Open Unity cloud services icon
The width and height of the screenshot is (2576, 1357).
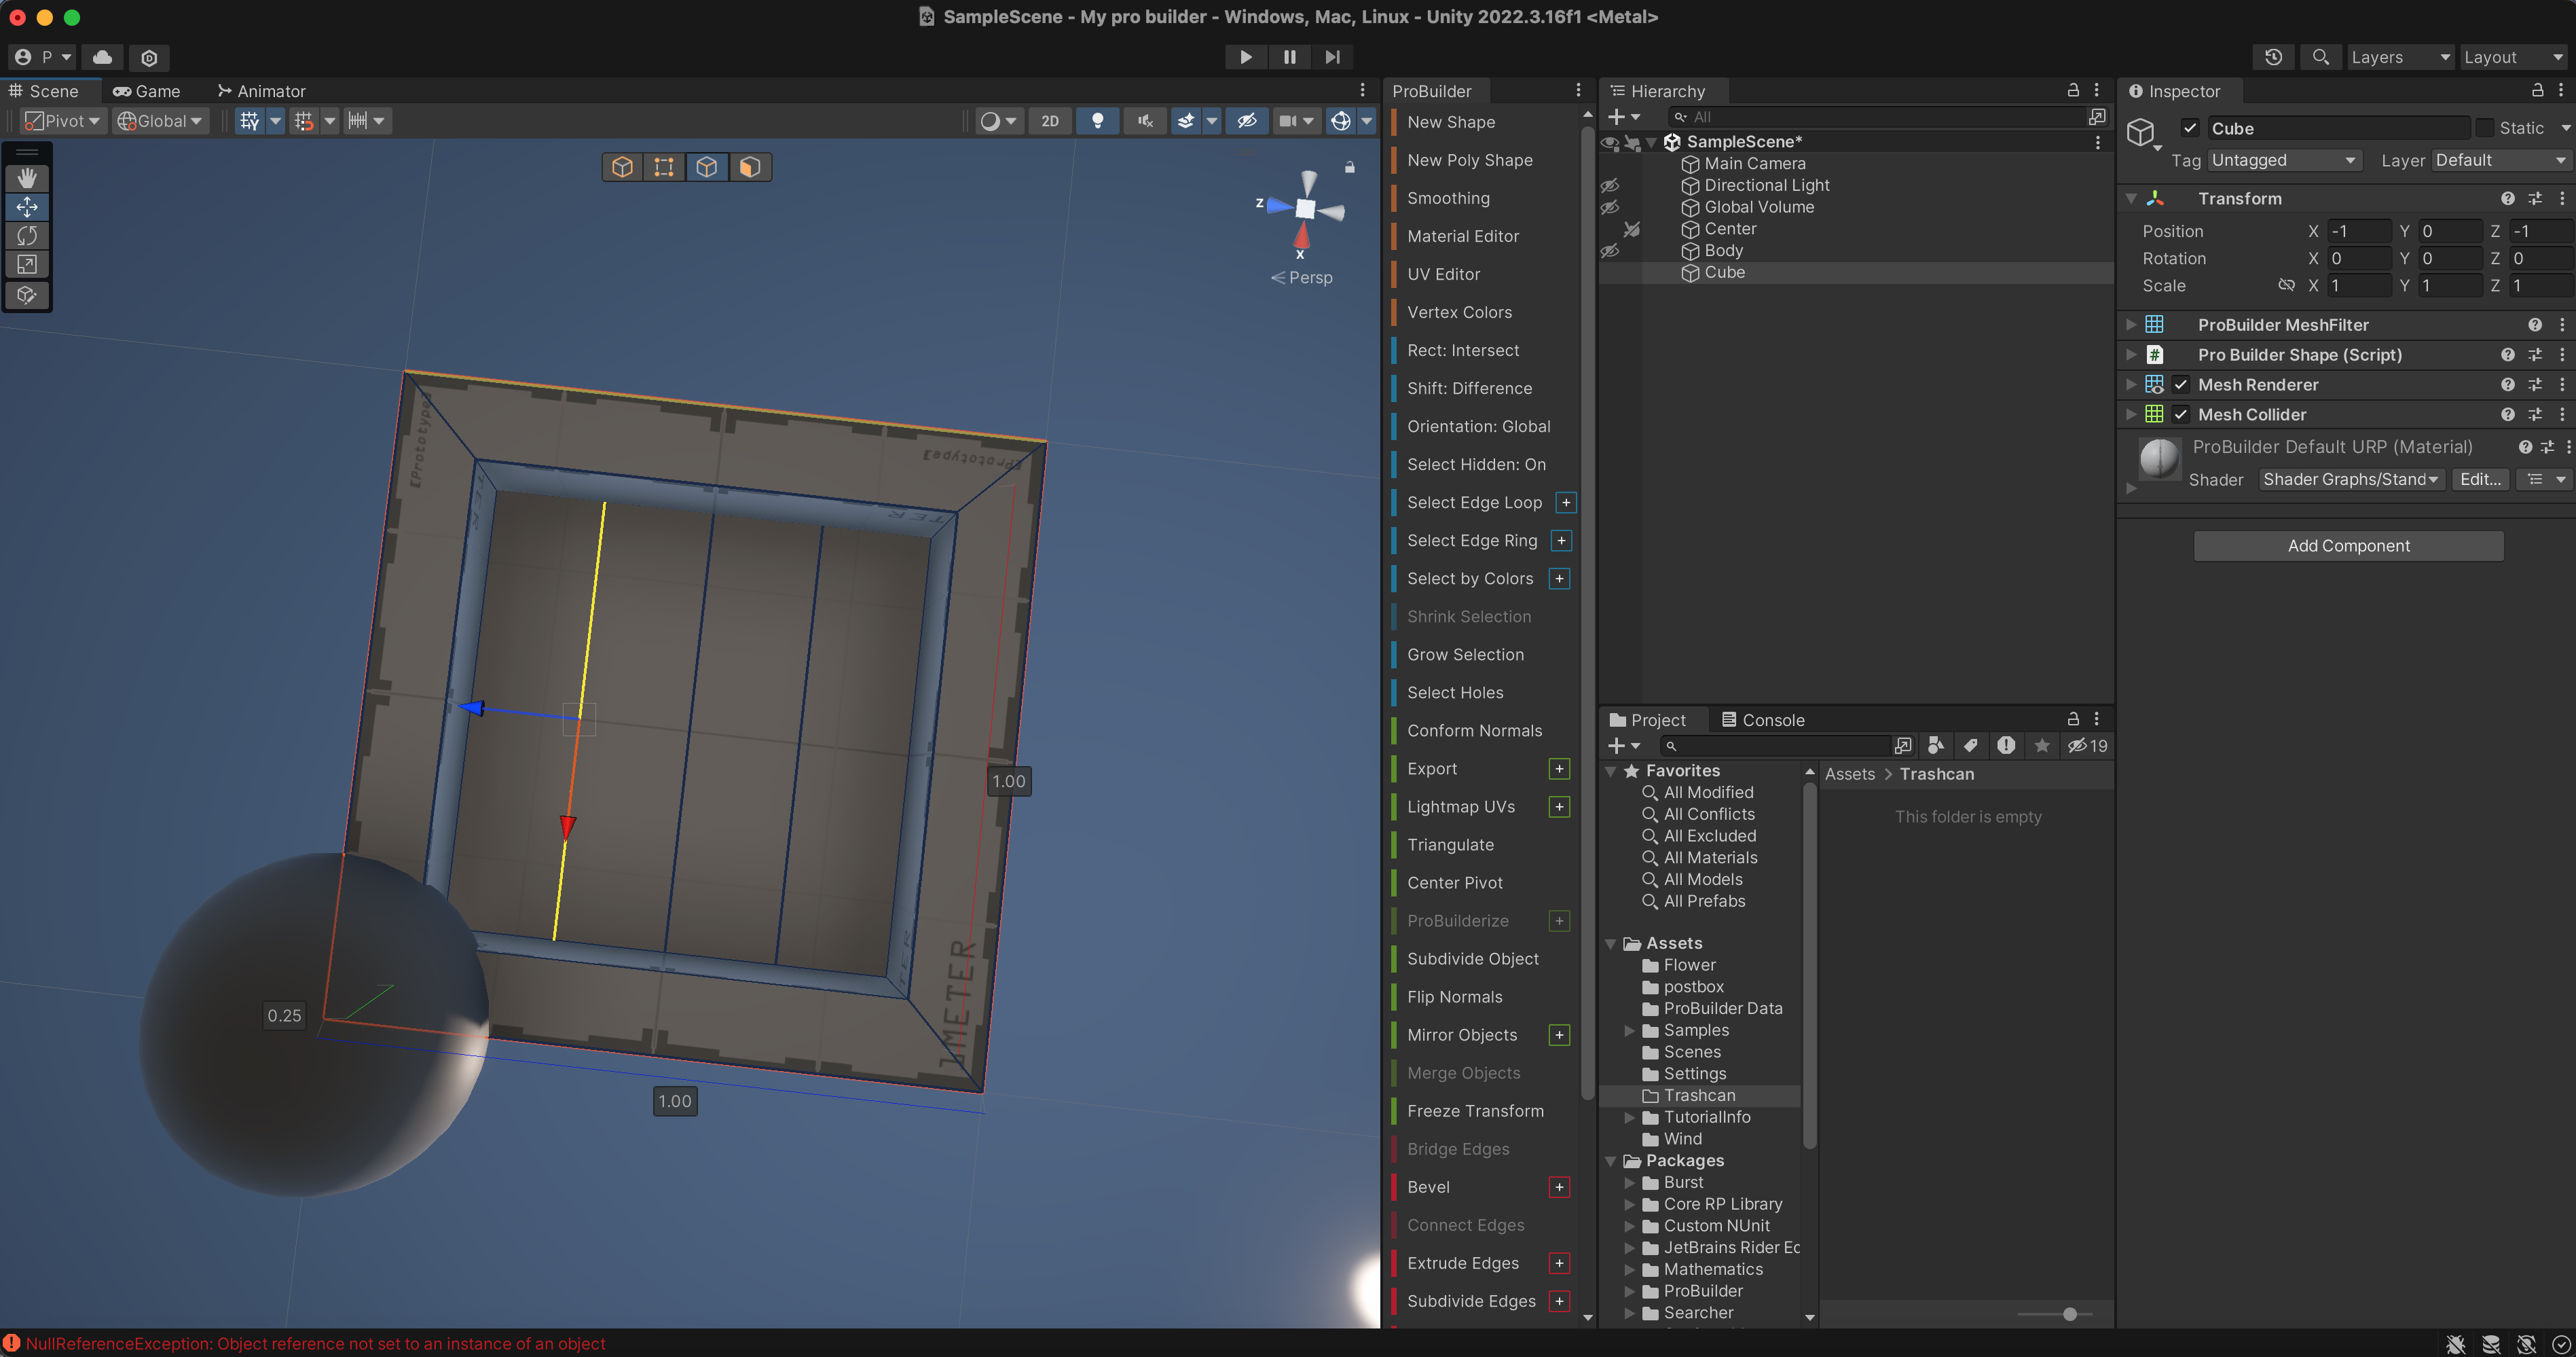tap(102, 57)
